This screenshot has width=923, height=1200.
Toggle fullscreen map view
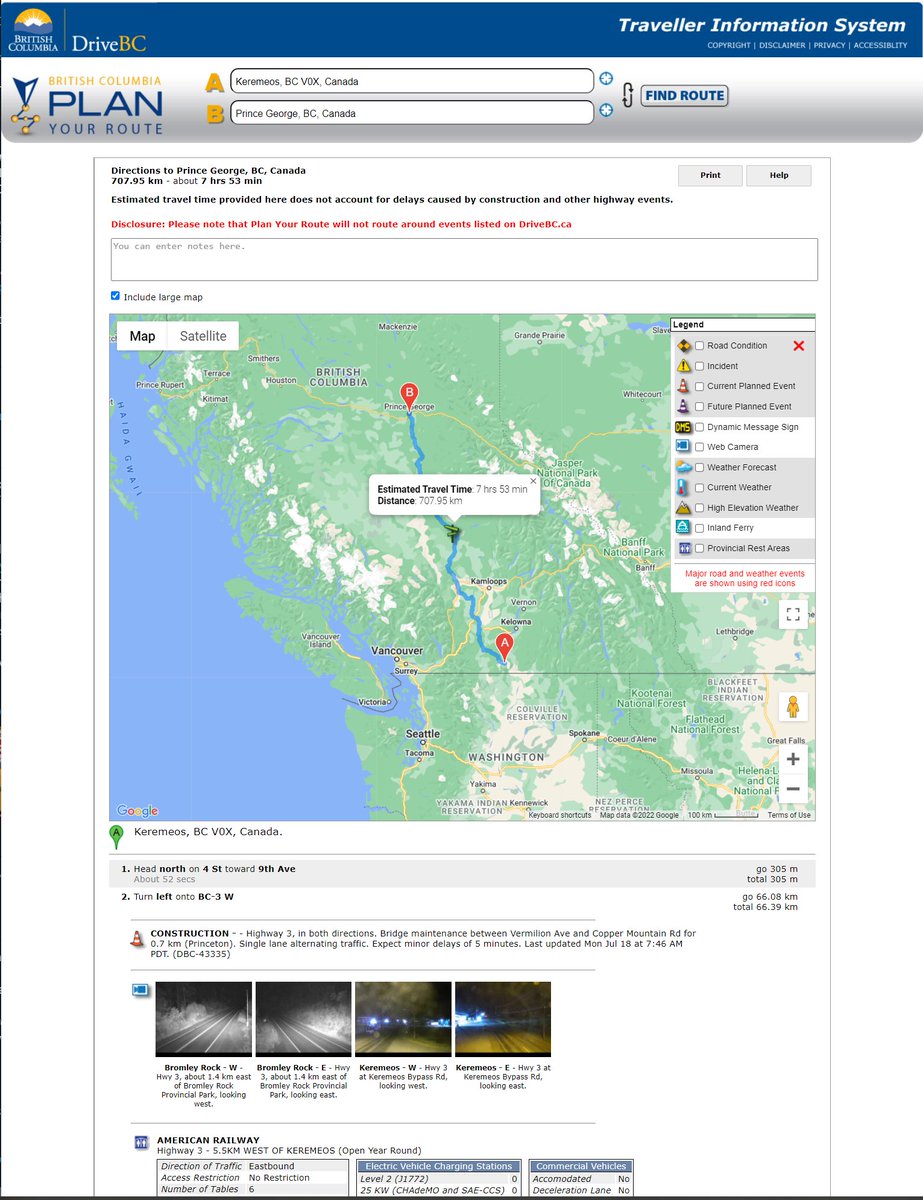coord(793,614)
